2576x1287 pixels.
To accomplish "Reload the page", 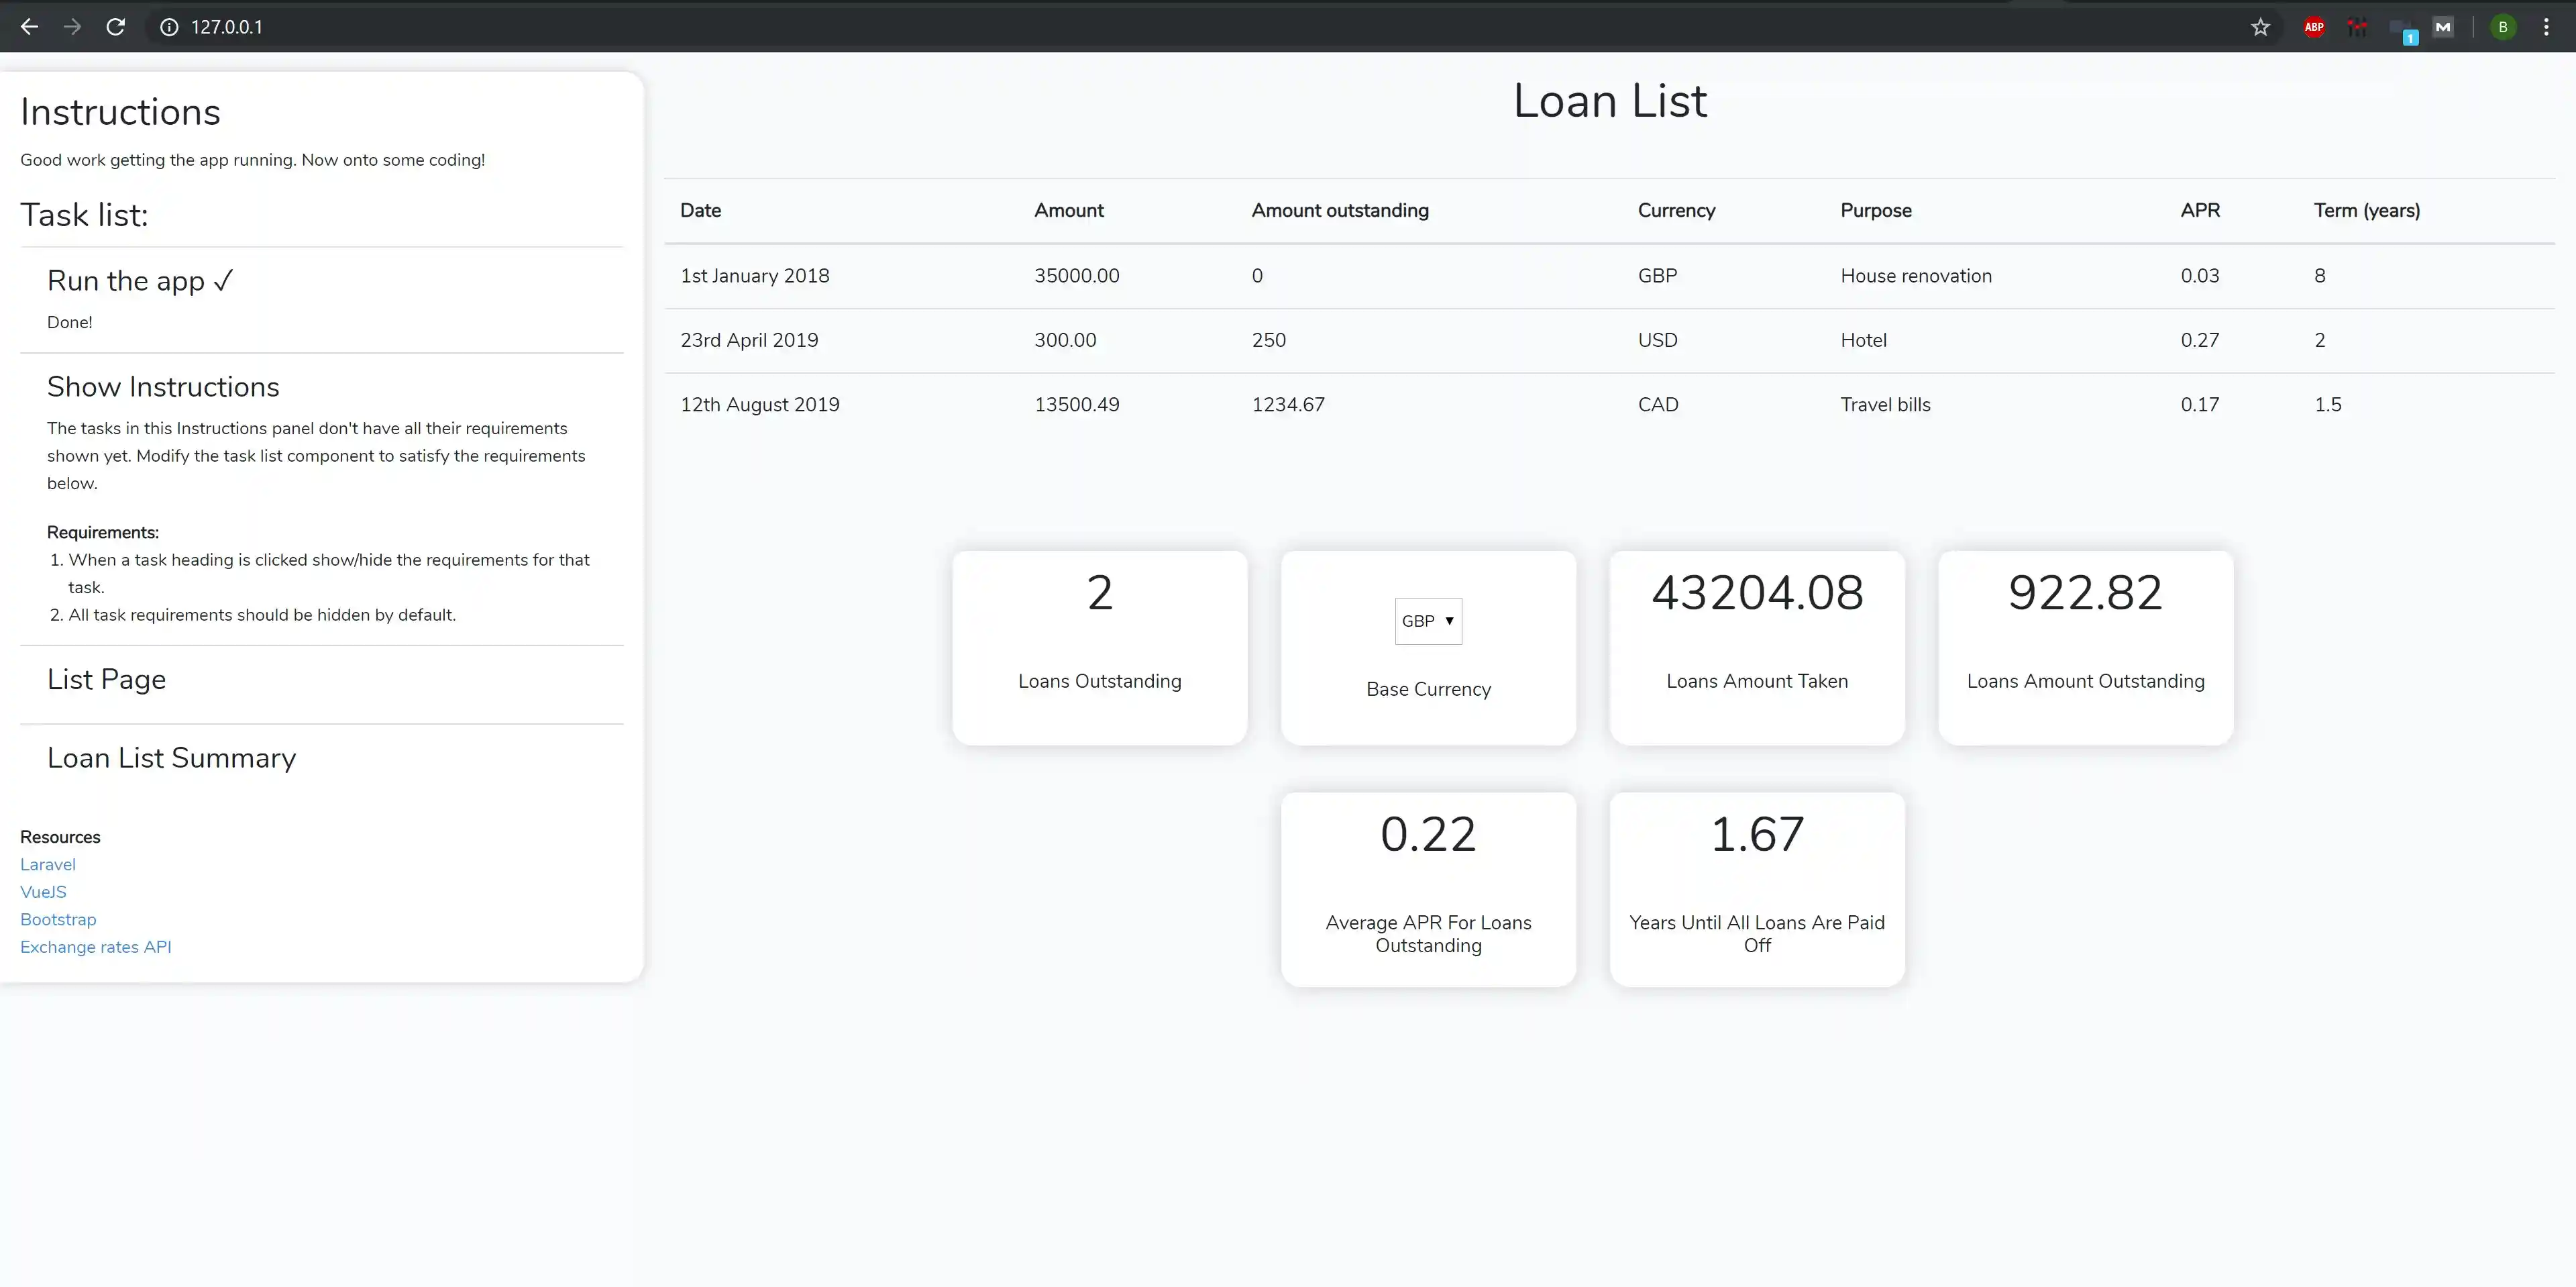I will point(116,27).
